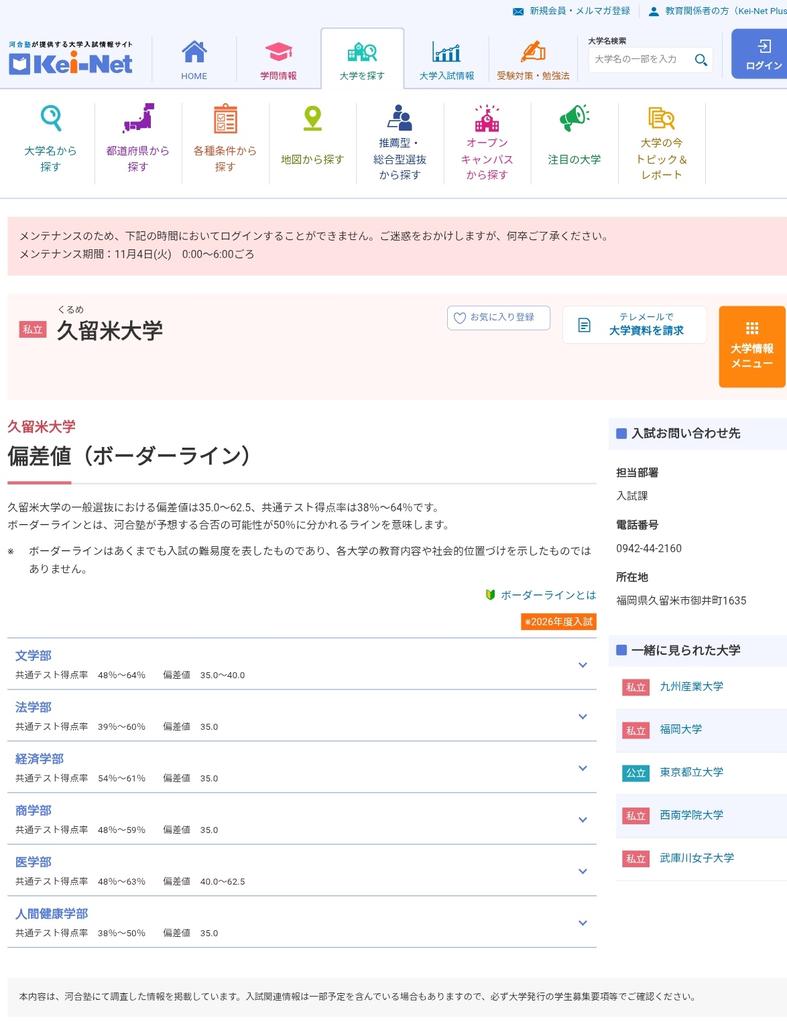Expand the 経済学部 row chevron
The image size is (787, 1024).
tap(583, 768)
